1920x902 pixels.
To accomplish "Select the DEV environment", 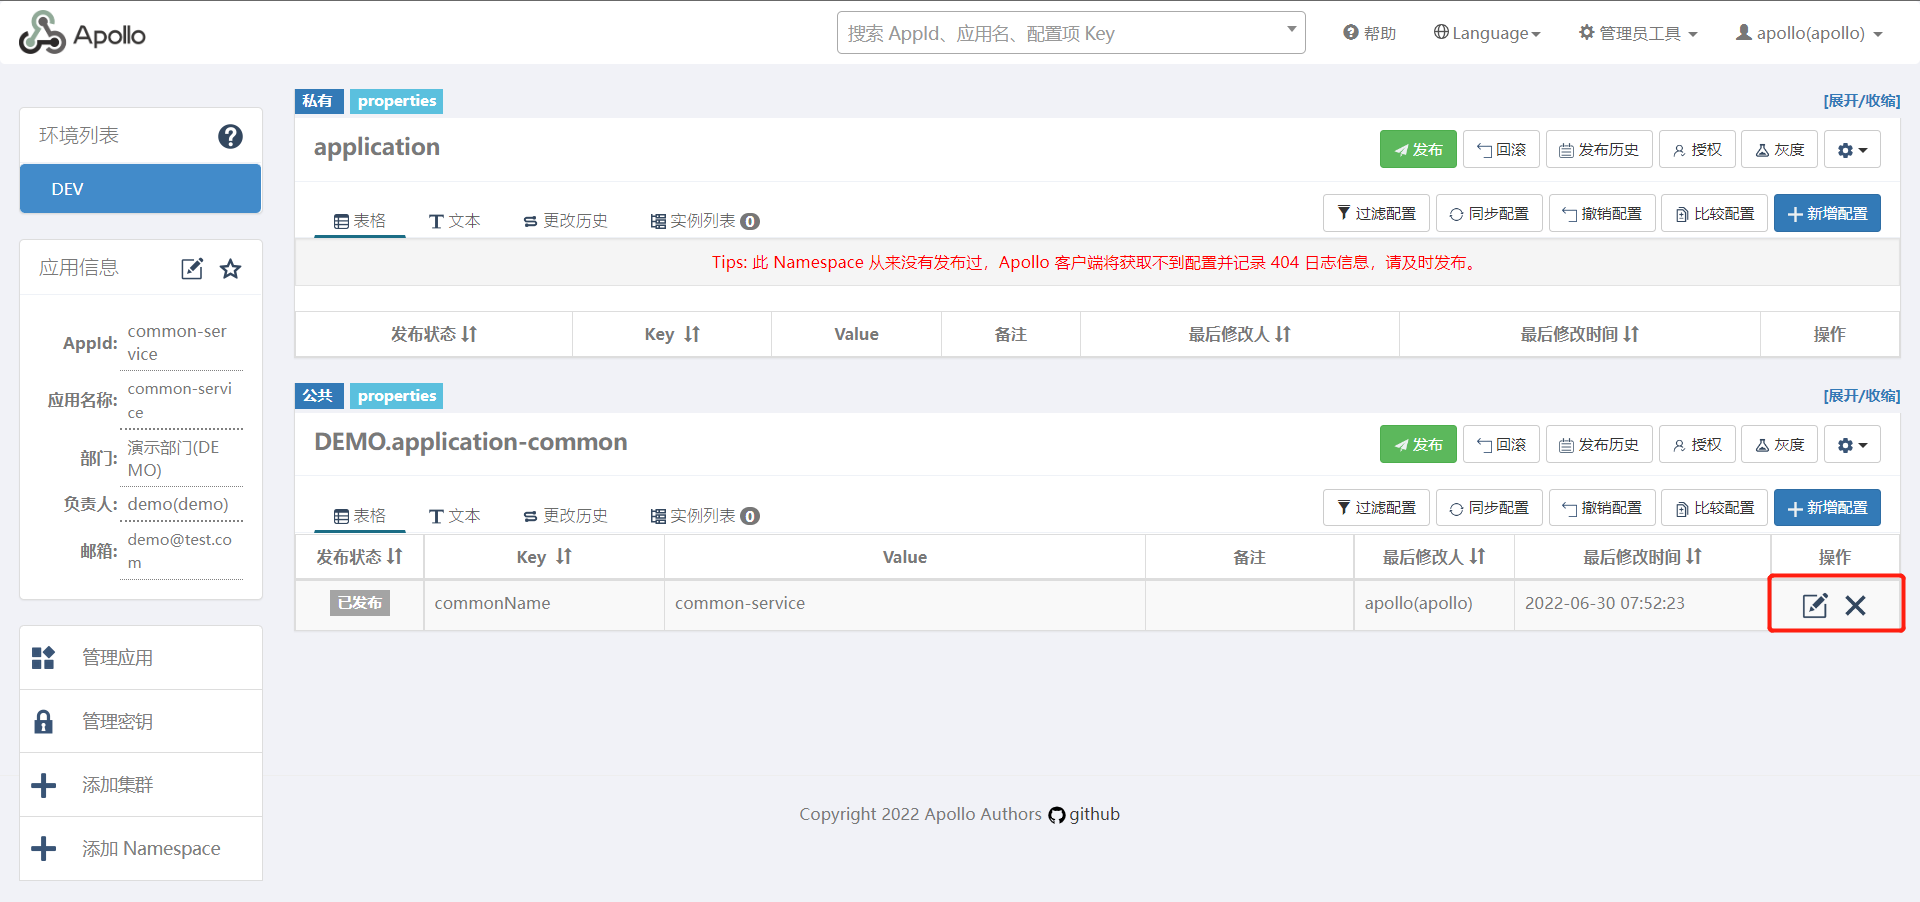I will point(140,189).
